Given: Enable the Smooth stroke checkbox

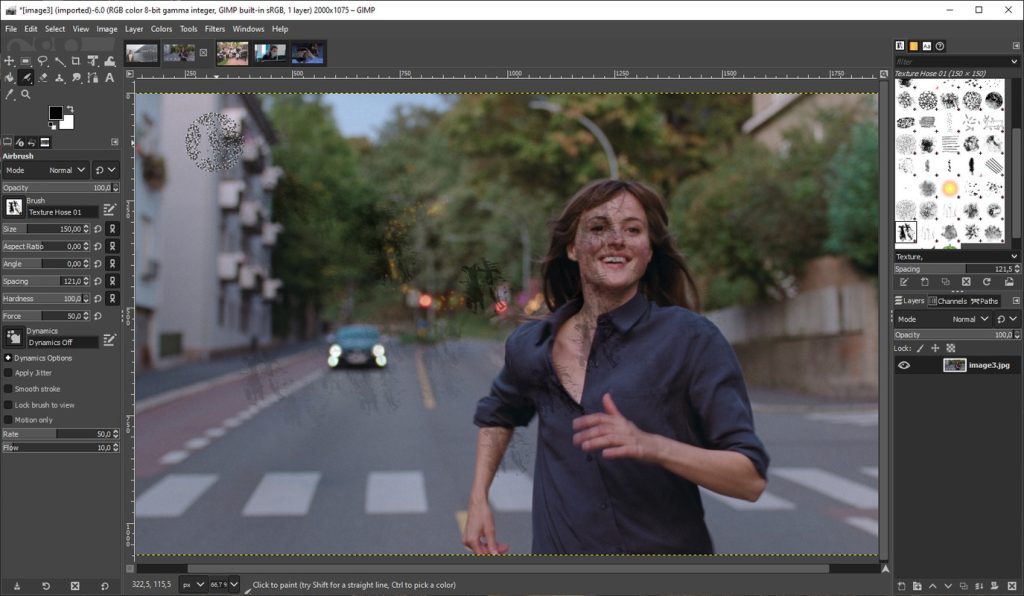Looking at the screenshot, I should point(8,388).
